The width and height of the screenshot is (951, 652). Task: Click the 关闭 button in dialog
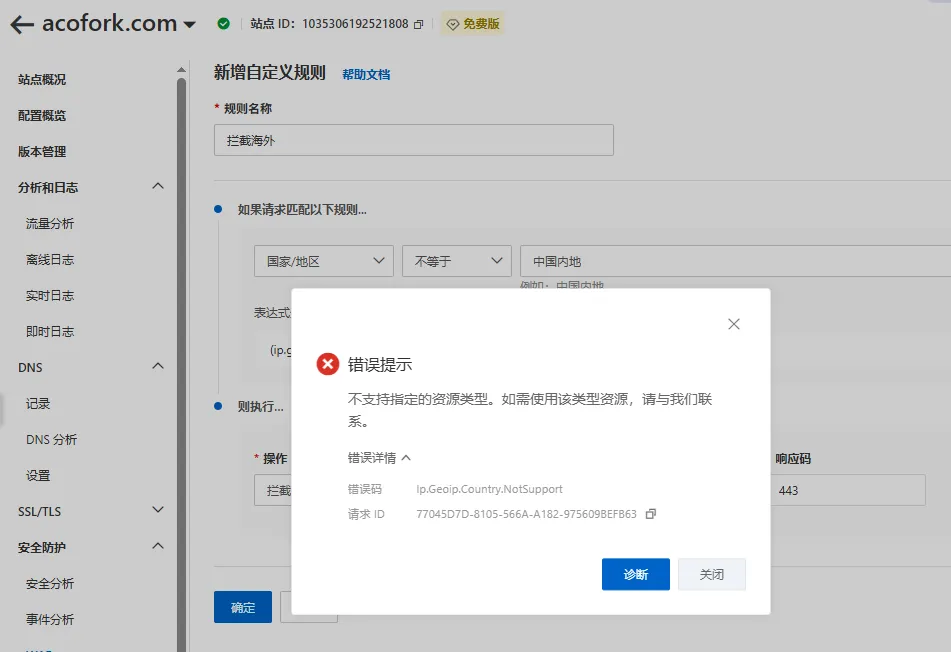711,574
